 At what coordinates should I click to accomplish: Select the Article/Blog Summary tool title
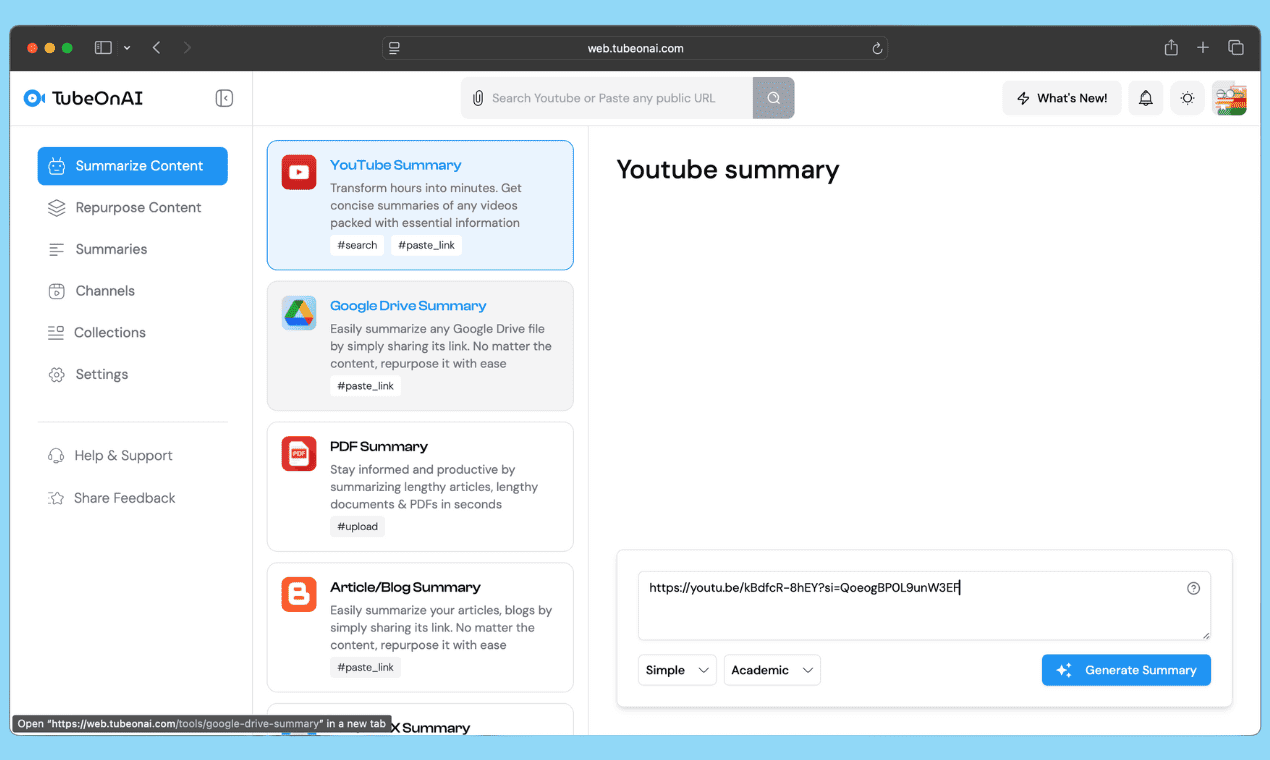tap(405, 588)
